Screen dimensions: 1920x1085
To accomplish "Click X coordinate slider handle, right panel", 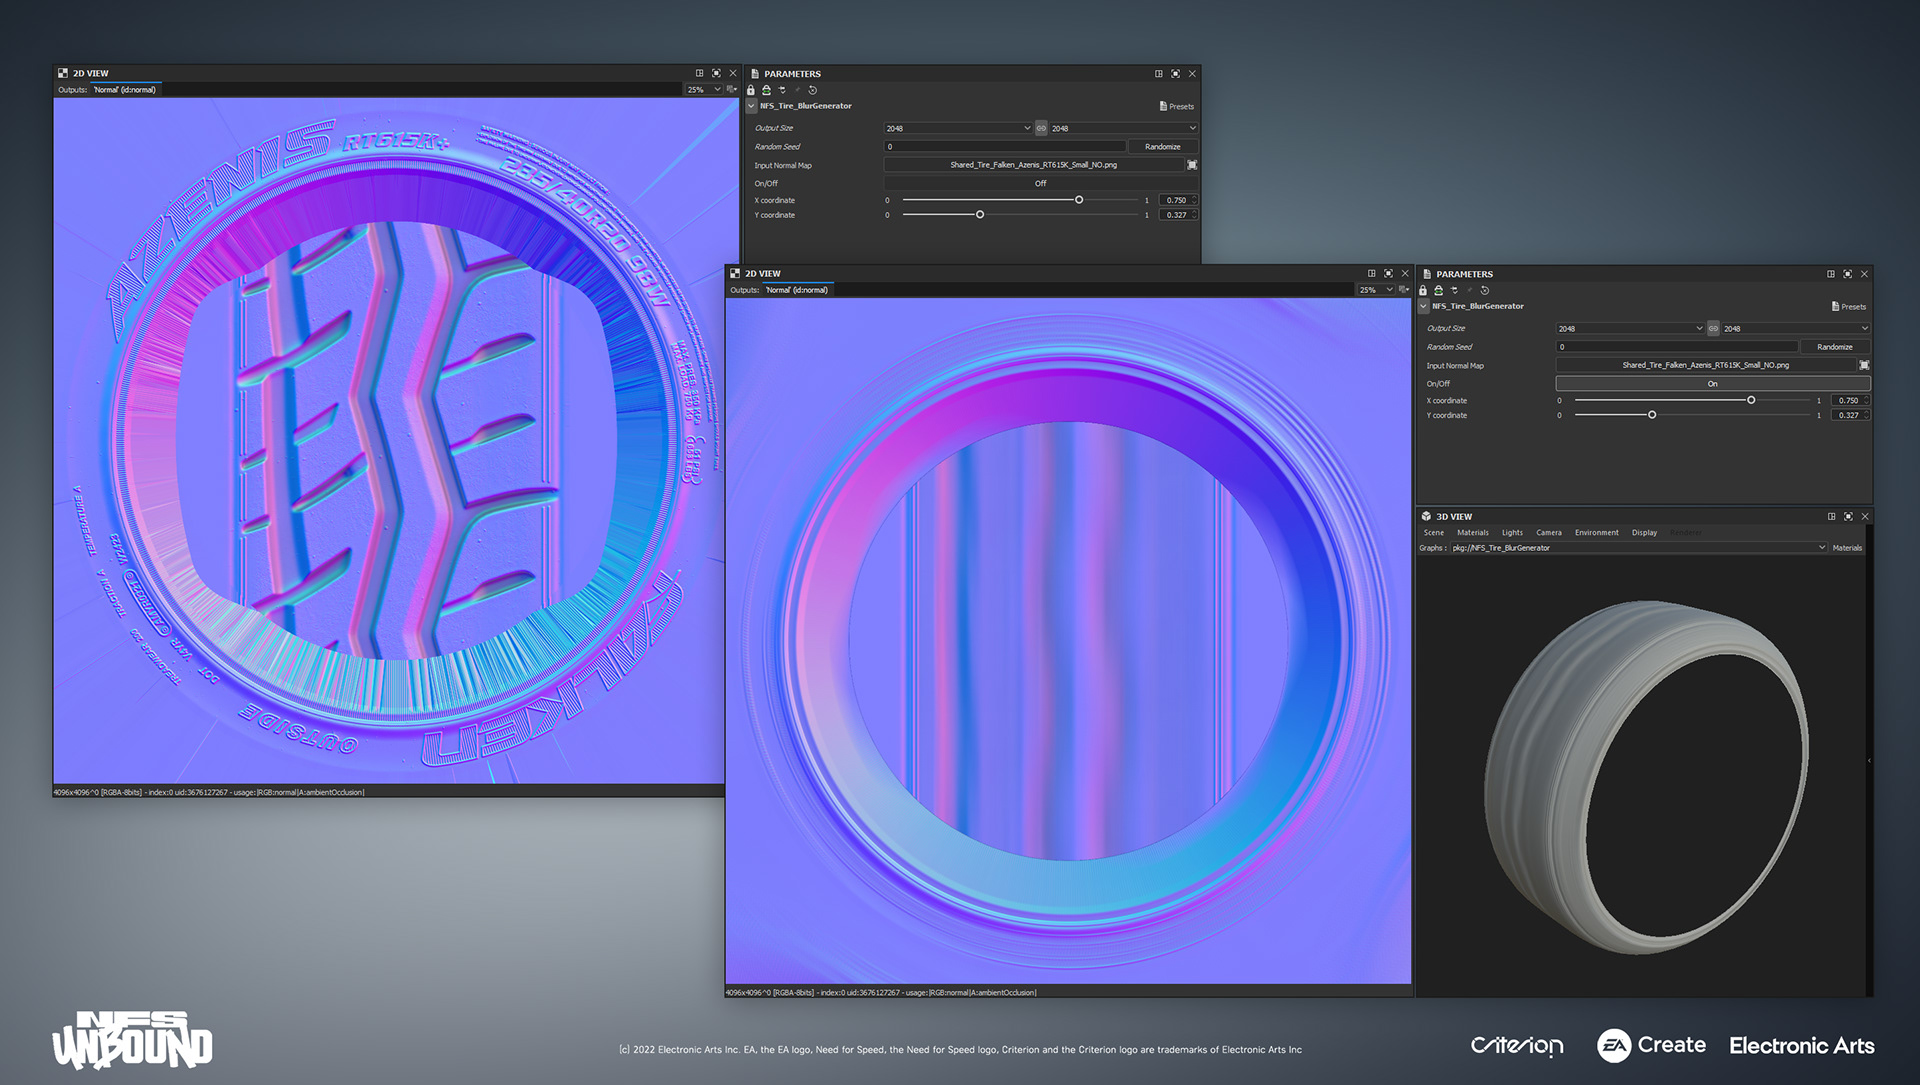I will 1751,400.
